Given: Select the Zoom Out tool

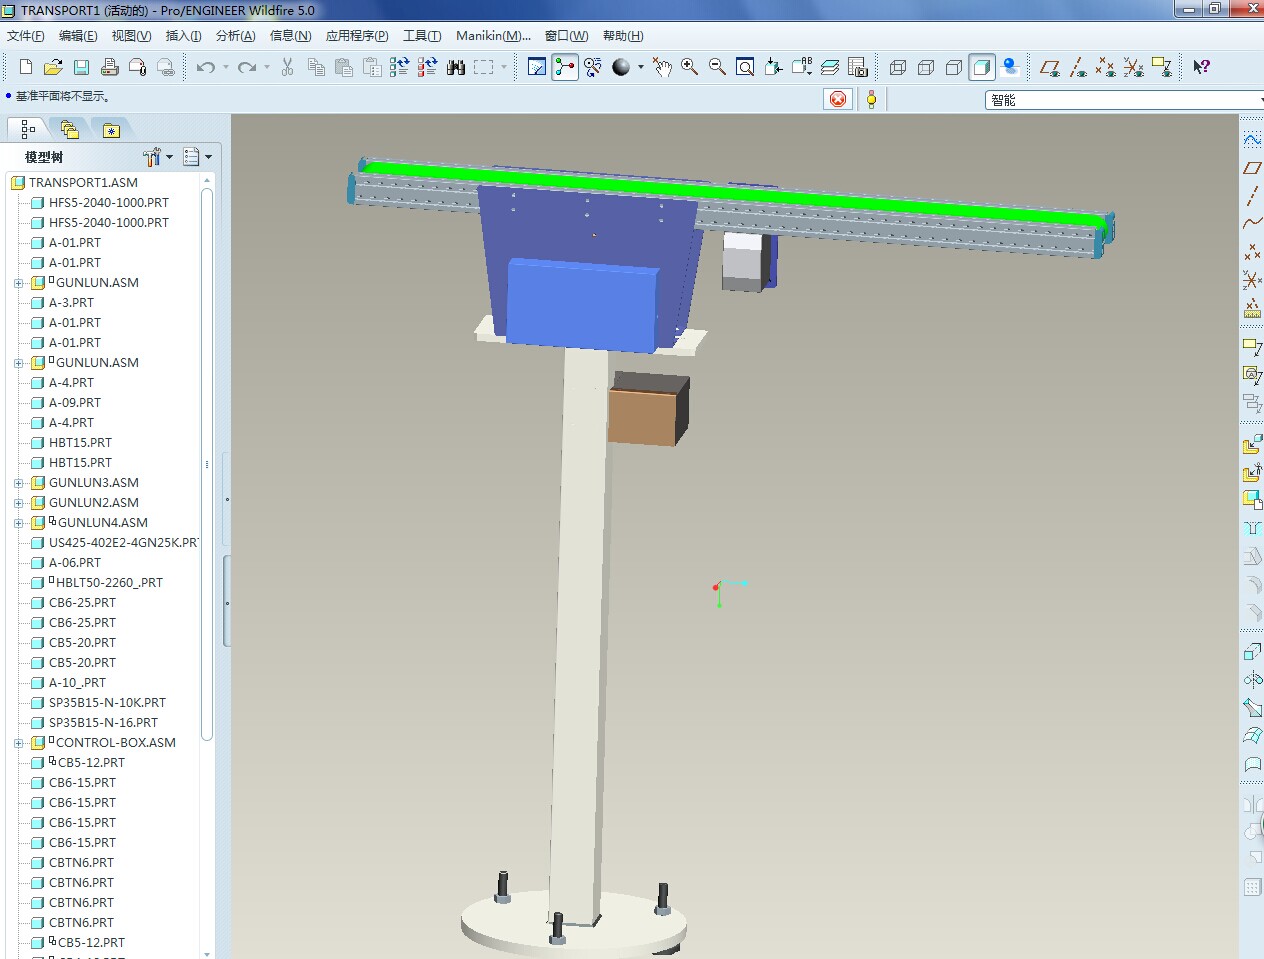Looking at the screenshot, I should 716,67.
